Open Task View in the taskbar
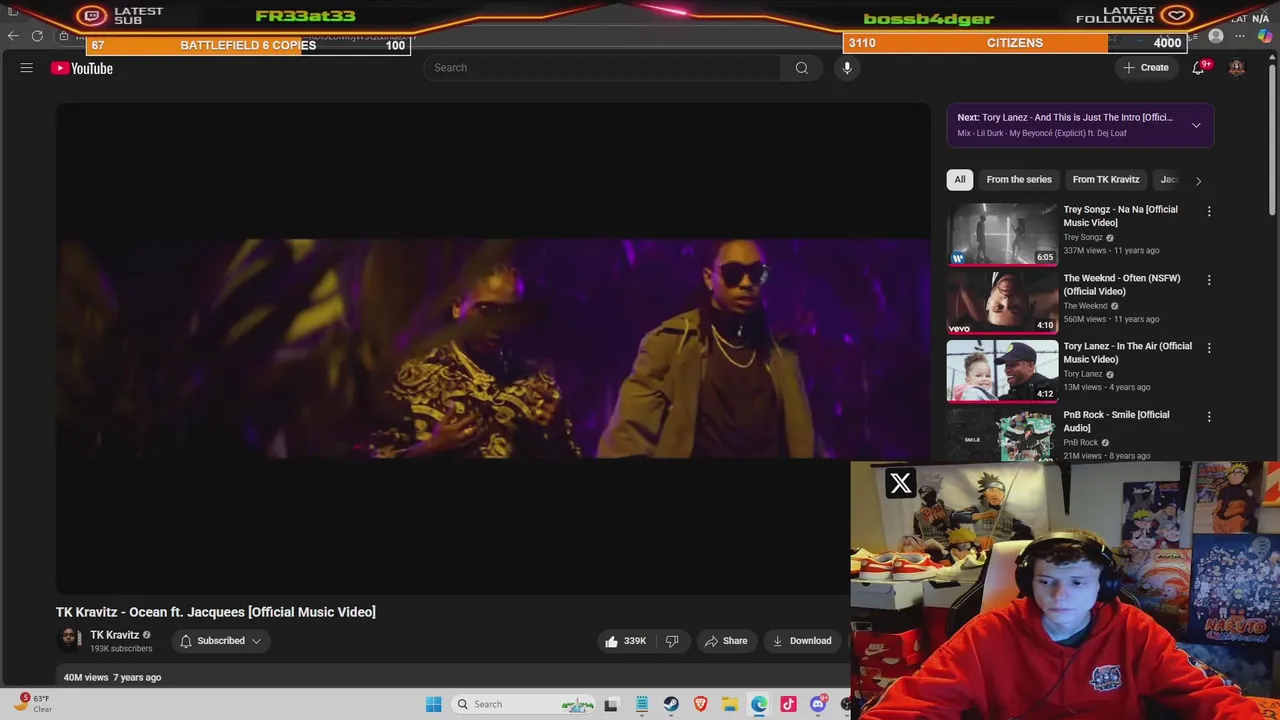The image size is (1280, 720). (611, 704)
